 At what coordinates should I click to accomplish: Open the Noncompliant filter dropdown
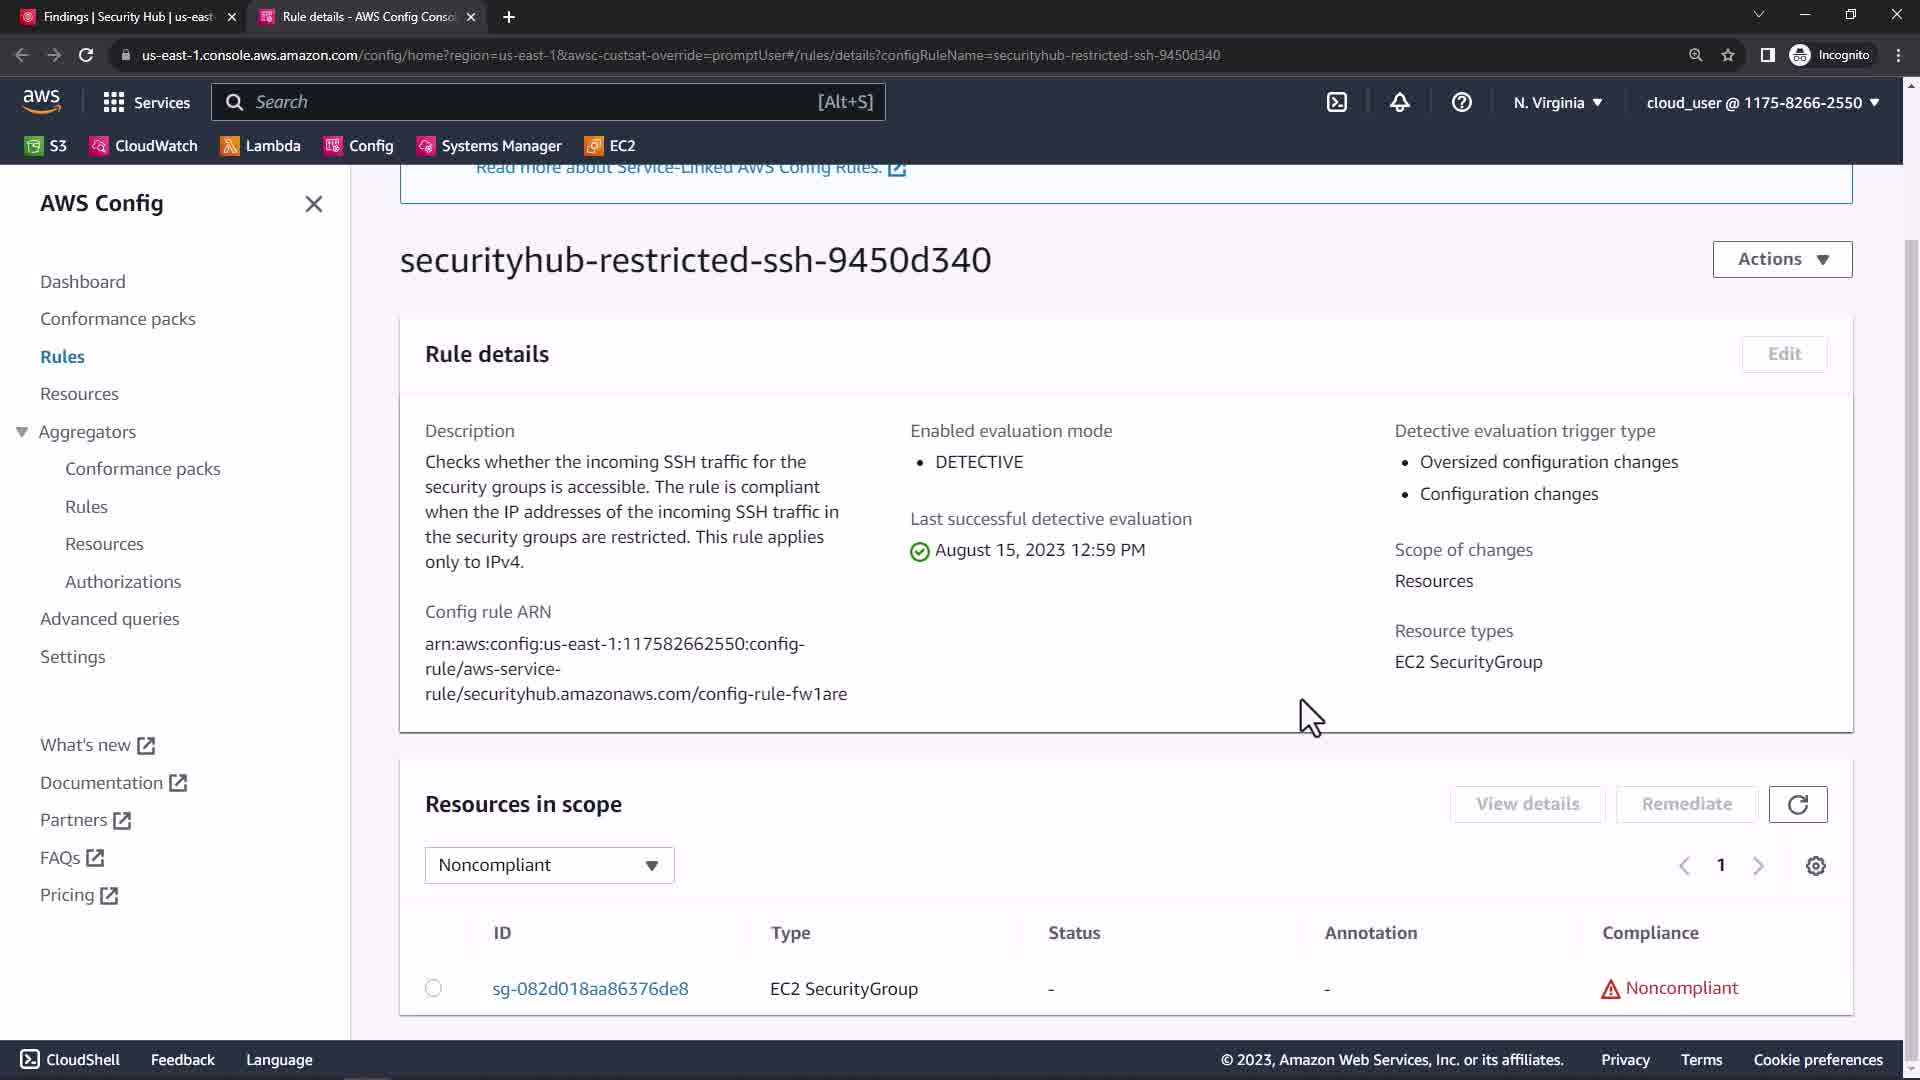tap(549, 865)
